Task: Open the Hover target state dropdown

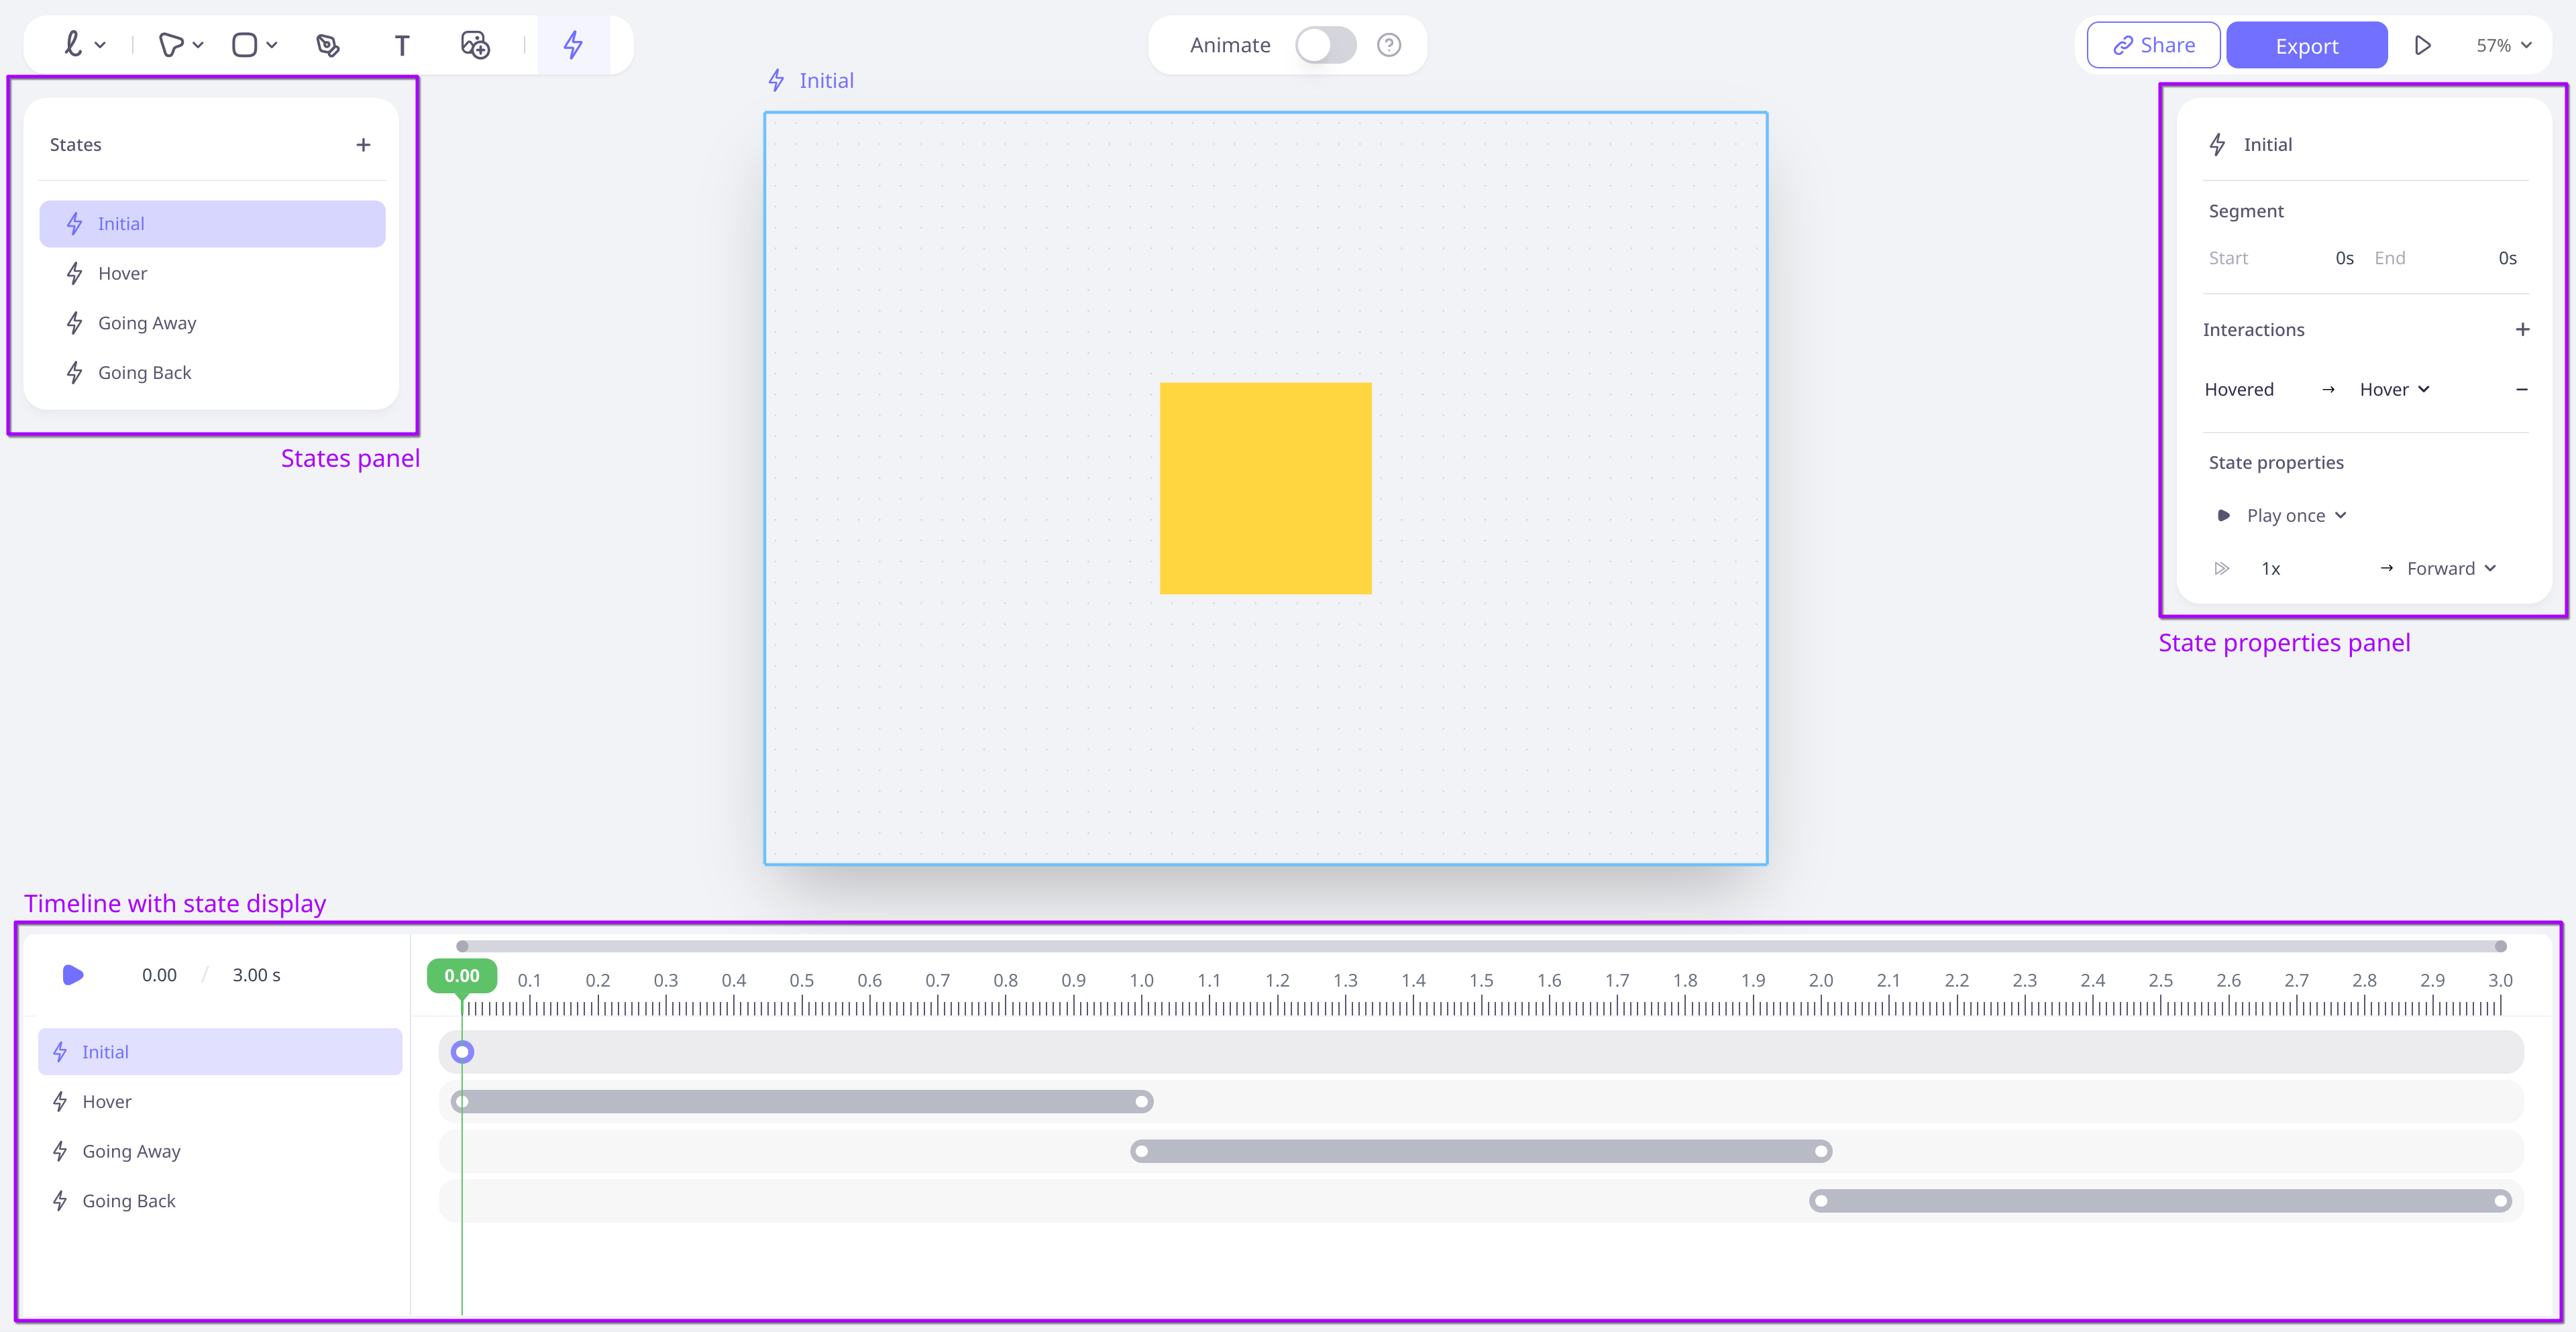Action: pos(2394,390)
